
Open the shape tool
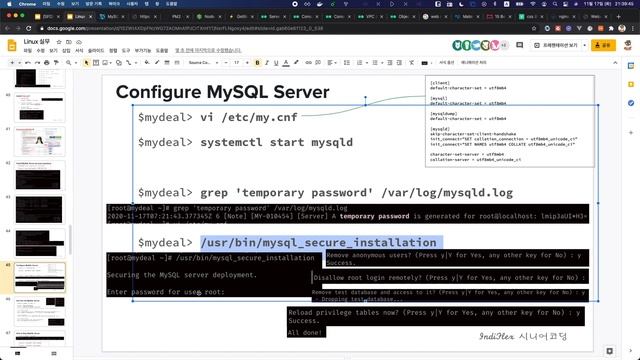click(x=119, y=63)
